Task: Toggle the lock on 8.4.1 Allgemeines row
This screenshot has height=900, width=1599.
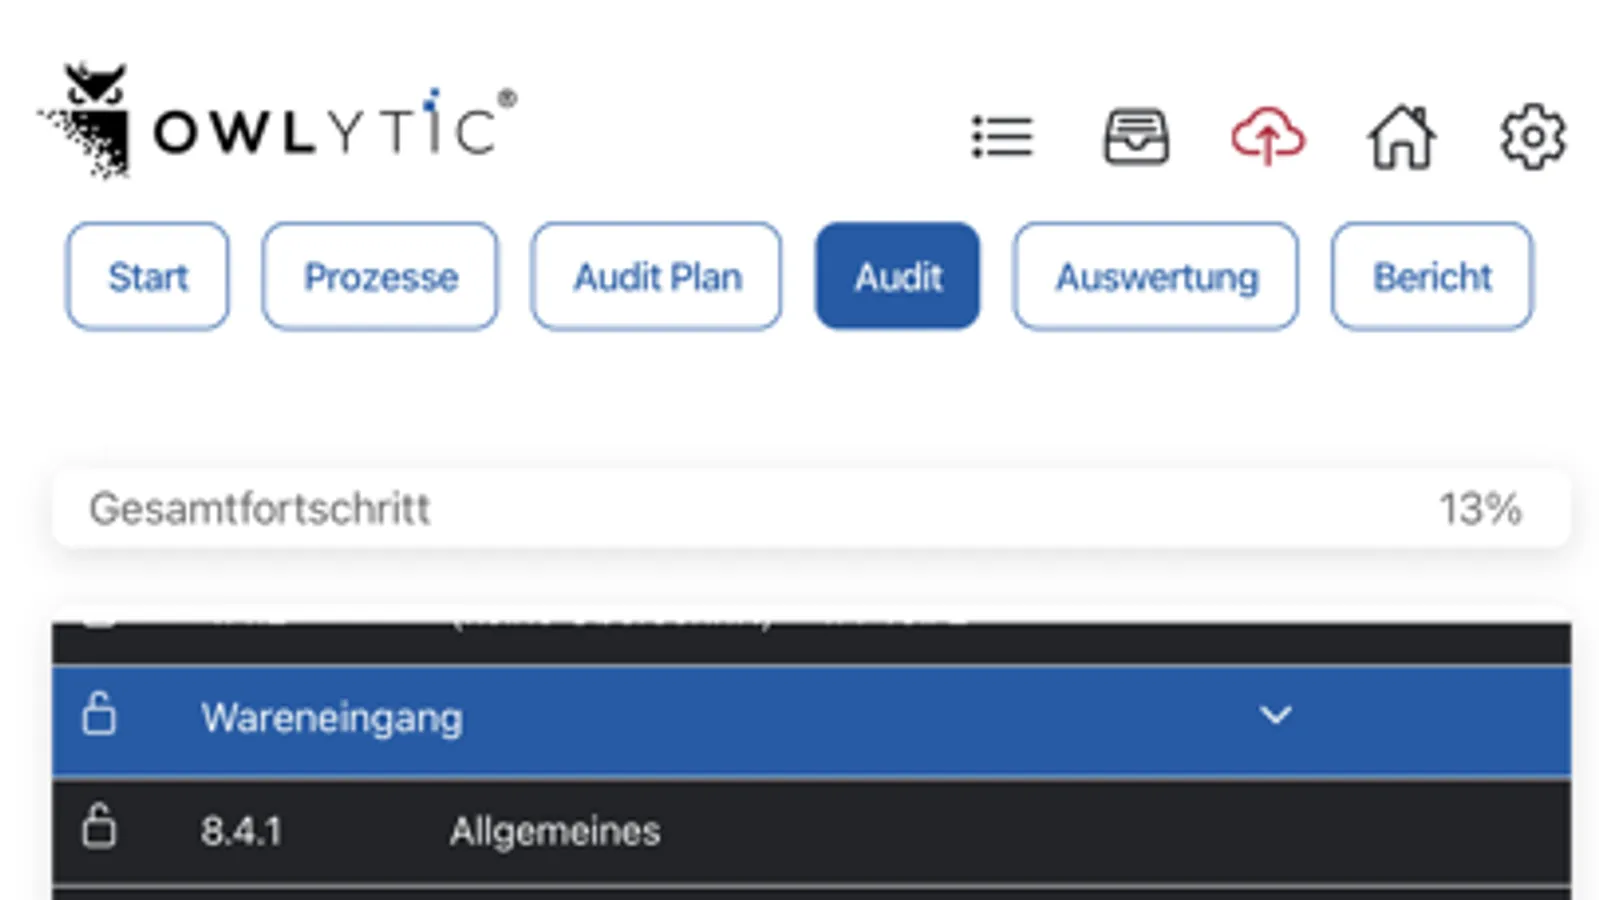Action: [x=99, y=828]
